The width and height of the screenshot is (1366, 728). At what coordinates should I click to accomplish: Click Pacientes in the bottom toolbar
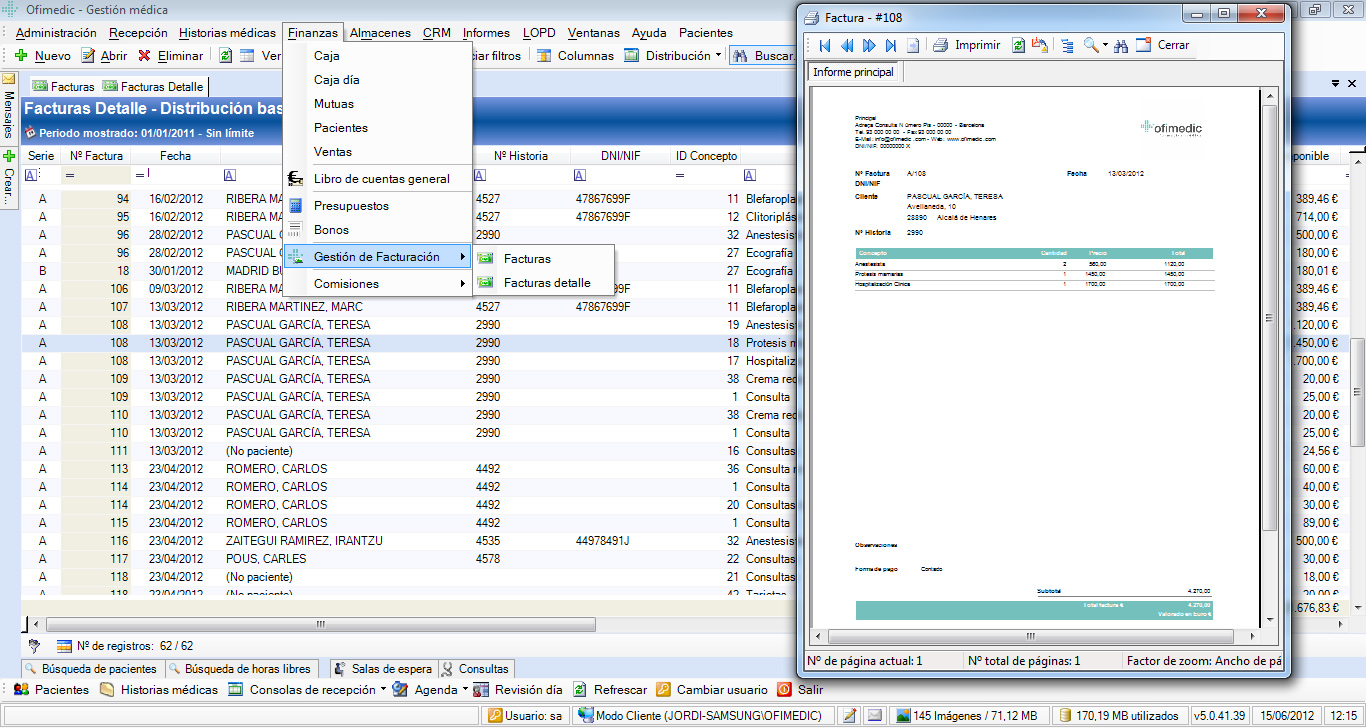pyautogui.click(x=51, y=690)
